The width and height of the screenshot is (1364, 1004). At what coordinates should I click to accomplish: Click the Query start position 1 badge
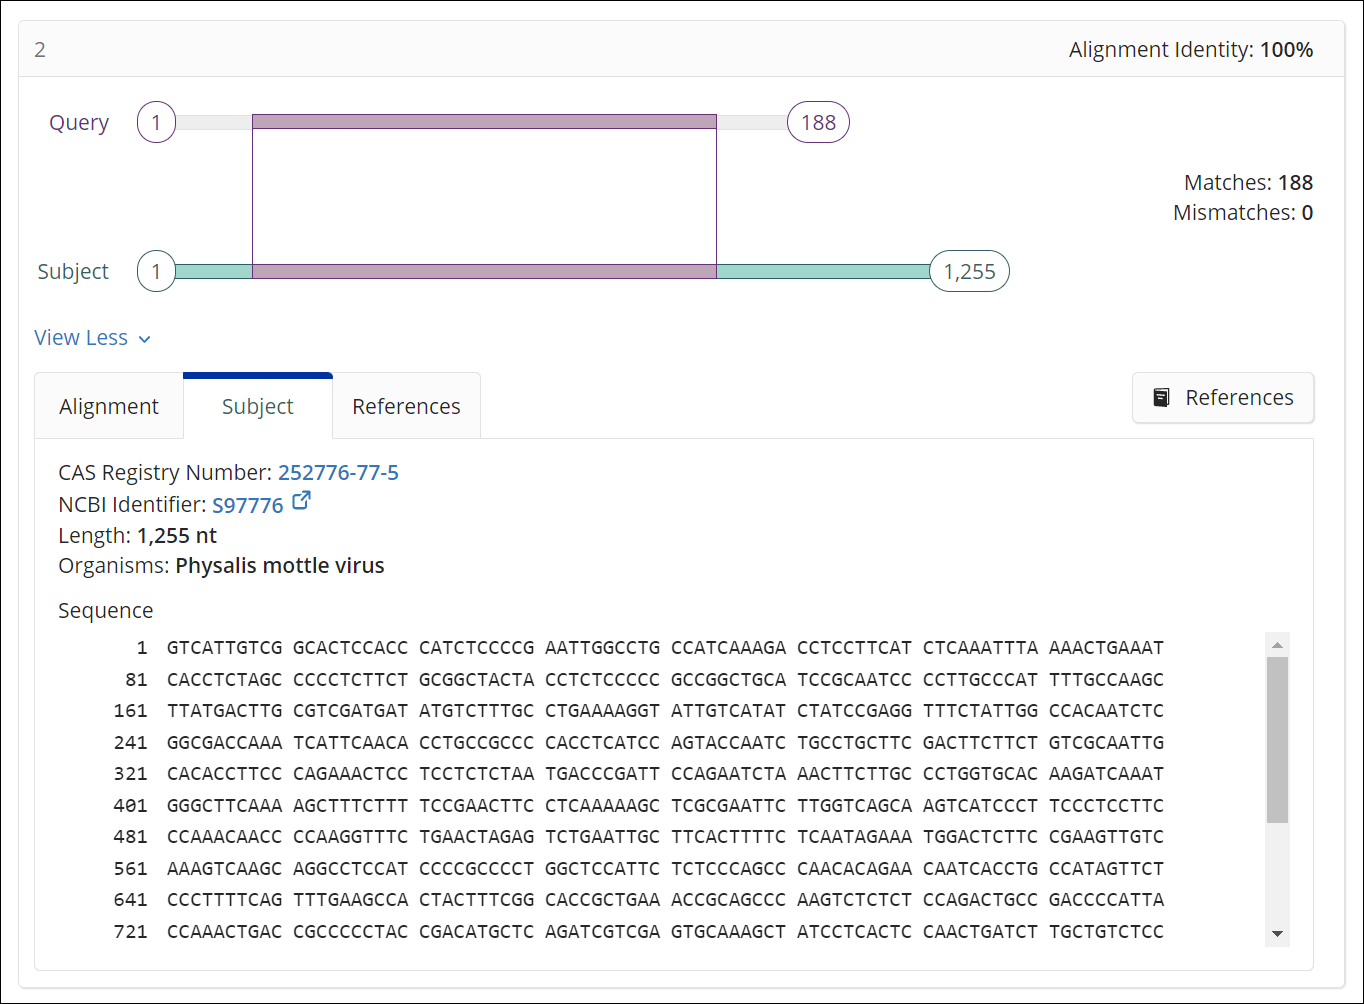click(156, 122)
